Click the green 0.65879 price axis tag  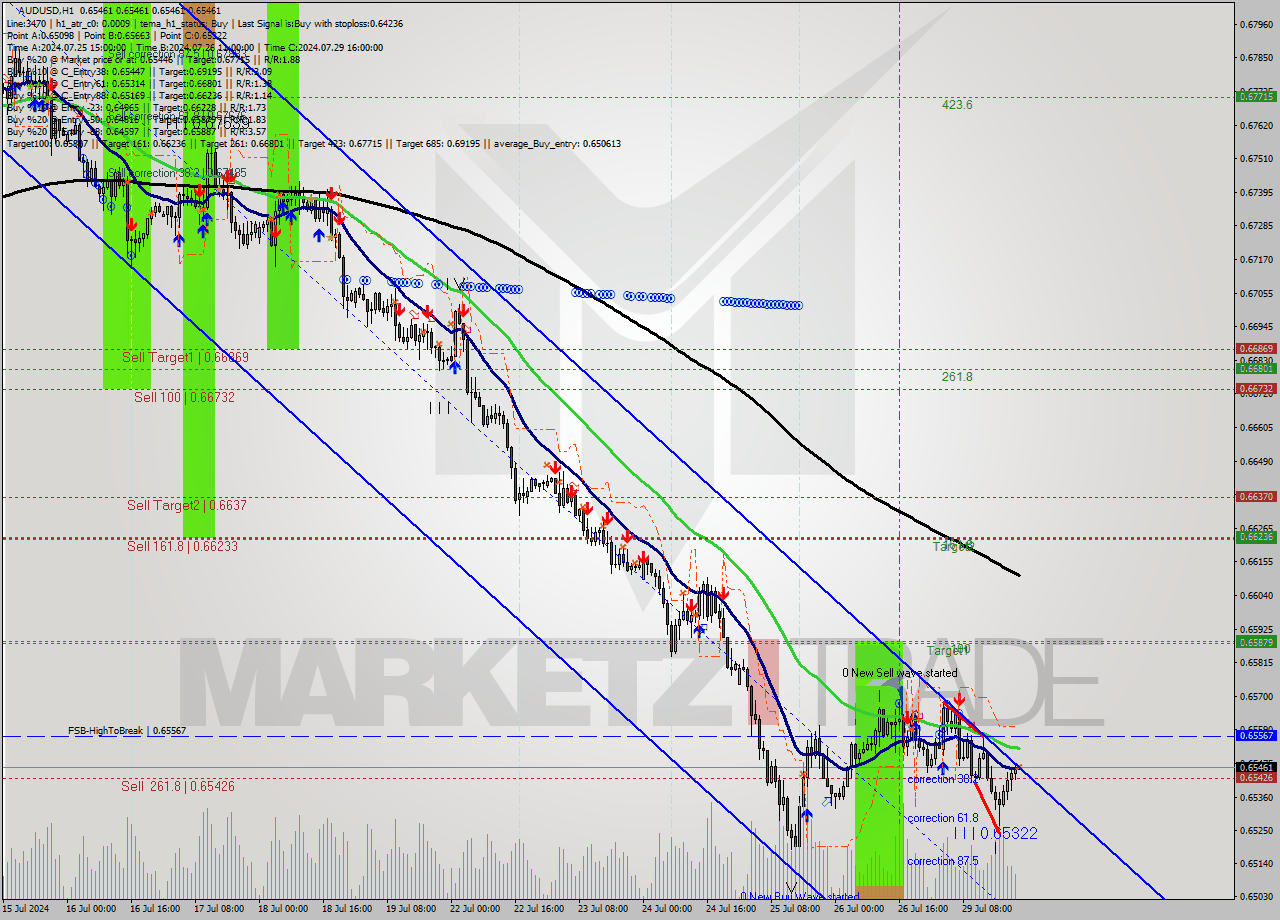tap(1255, 642)
